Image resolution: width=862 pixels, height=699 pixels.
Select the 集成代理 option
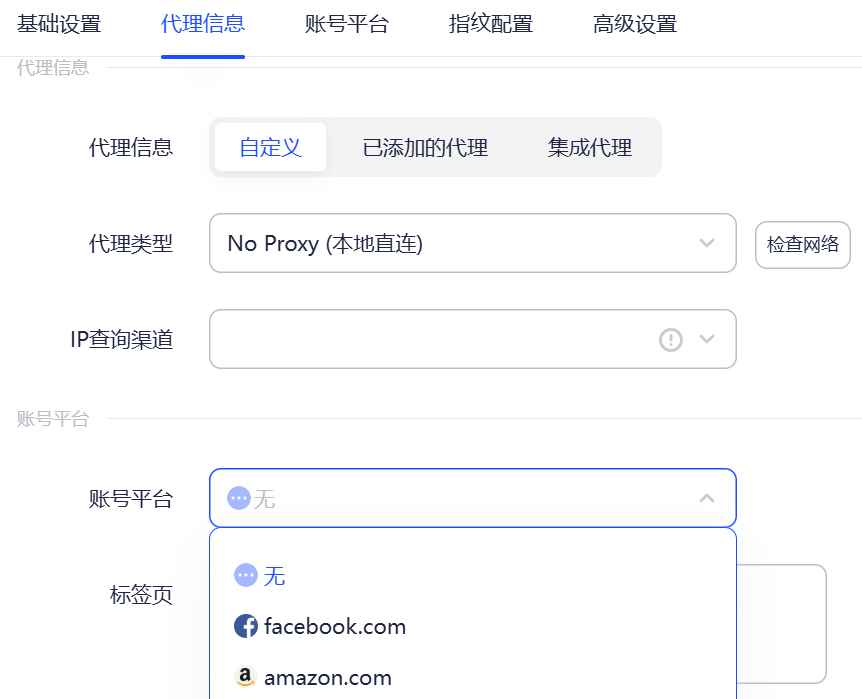[x=588, y=146]
